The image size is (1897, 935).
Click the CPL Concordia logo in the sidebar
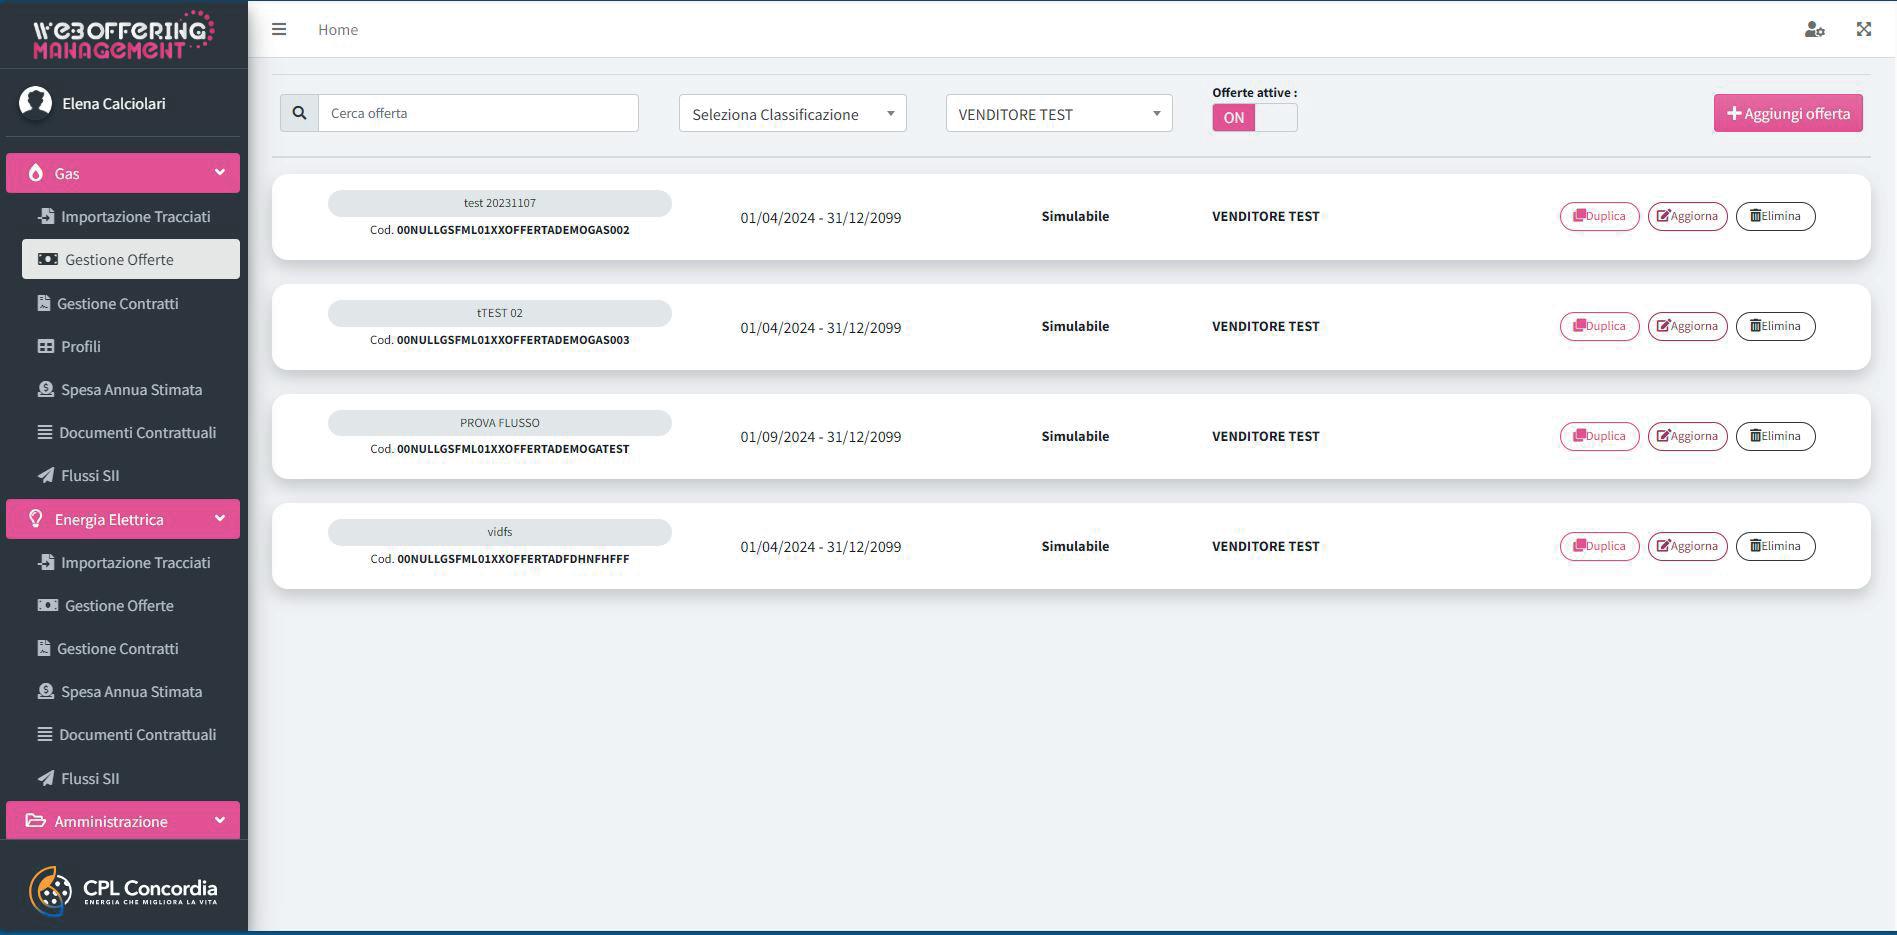[123, 890]
